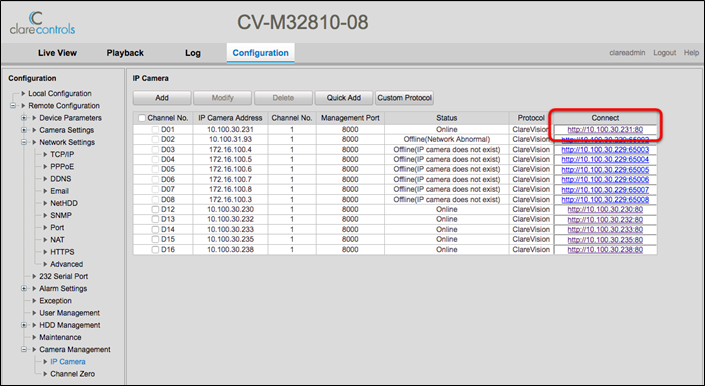Image resolution: width=705 pixels, height=386 pixels.
Task: Open Maintenance in the tree
Action: pyautogui.click(x=60, y=337)
